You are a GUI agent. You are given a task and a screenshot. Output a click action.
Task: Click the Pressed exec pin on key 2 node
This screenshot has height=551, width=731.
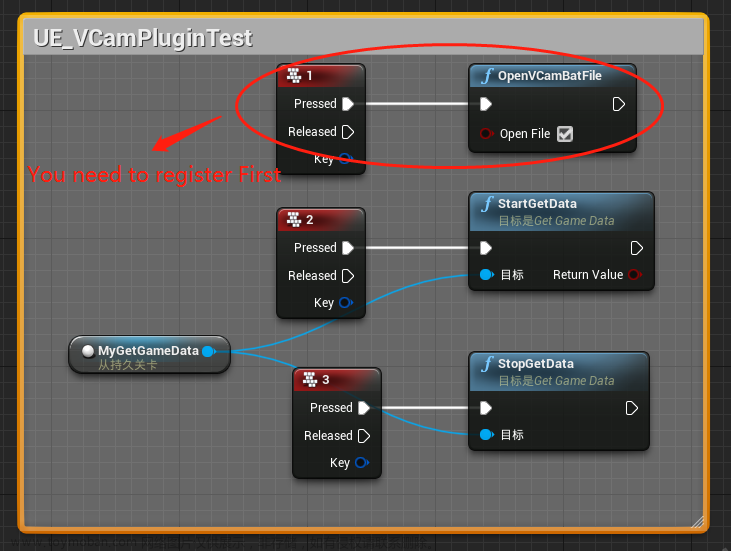click(x=348, y=248)
